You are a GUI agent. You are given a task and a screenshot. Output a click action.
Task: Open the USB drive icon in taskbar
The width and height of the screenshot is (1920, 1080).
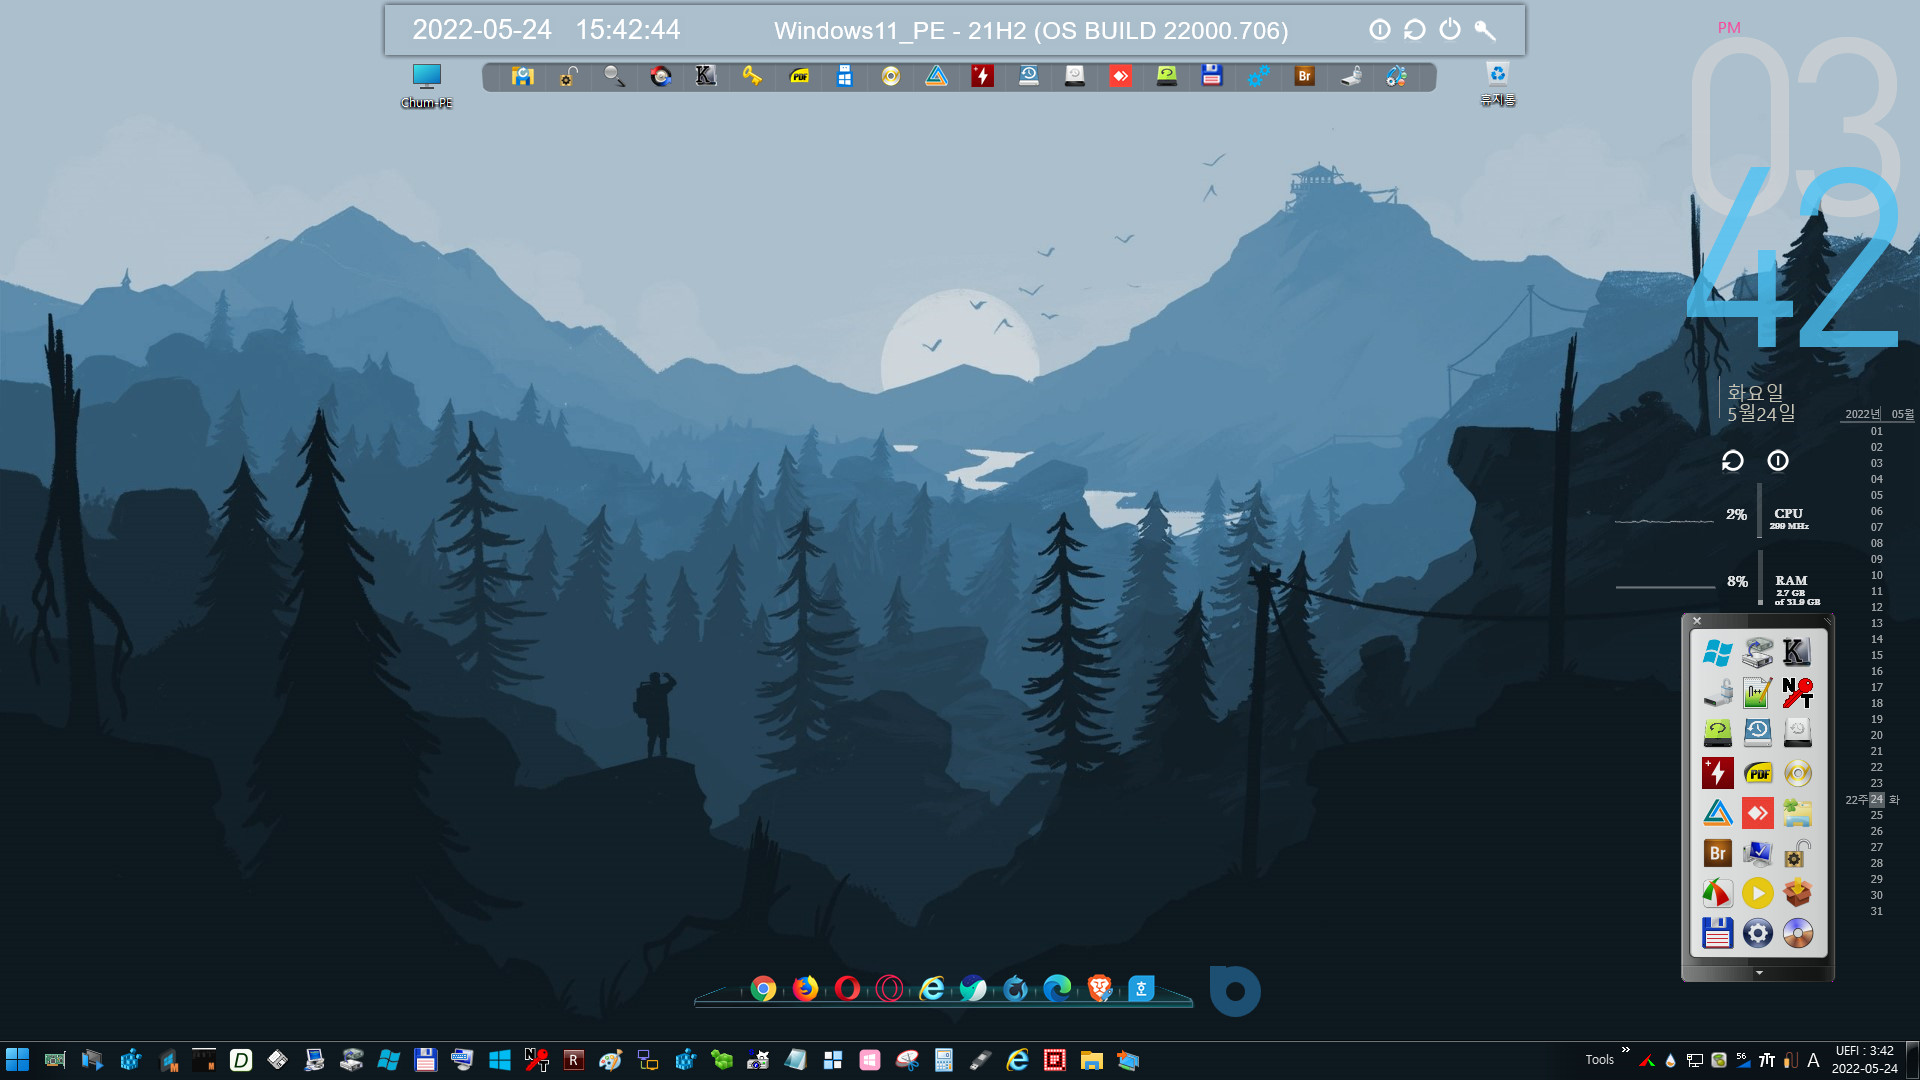click(x=980, y=1060)
